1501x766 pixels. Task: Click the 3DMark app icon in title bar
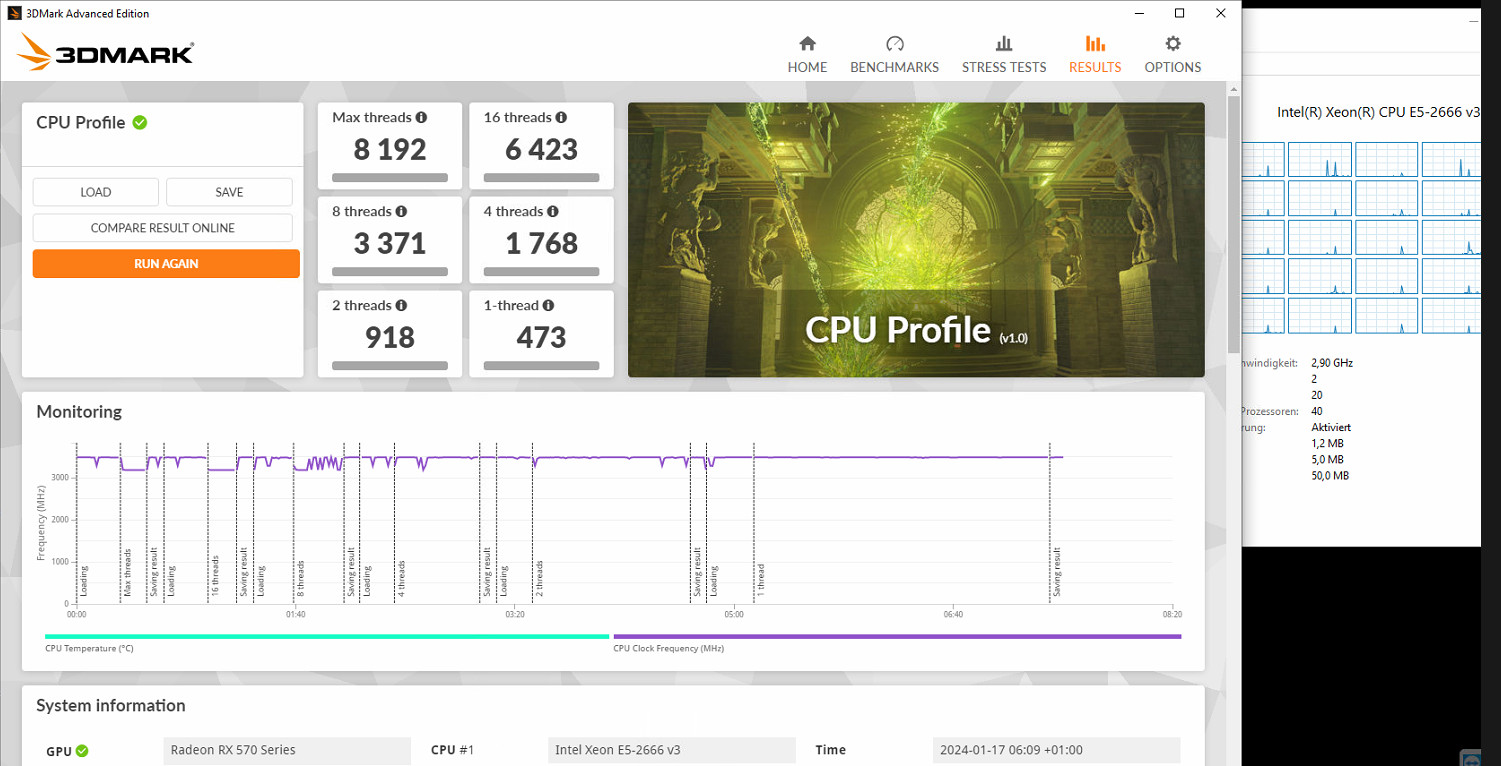(14, 13)
